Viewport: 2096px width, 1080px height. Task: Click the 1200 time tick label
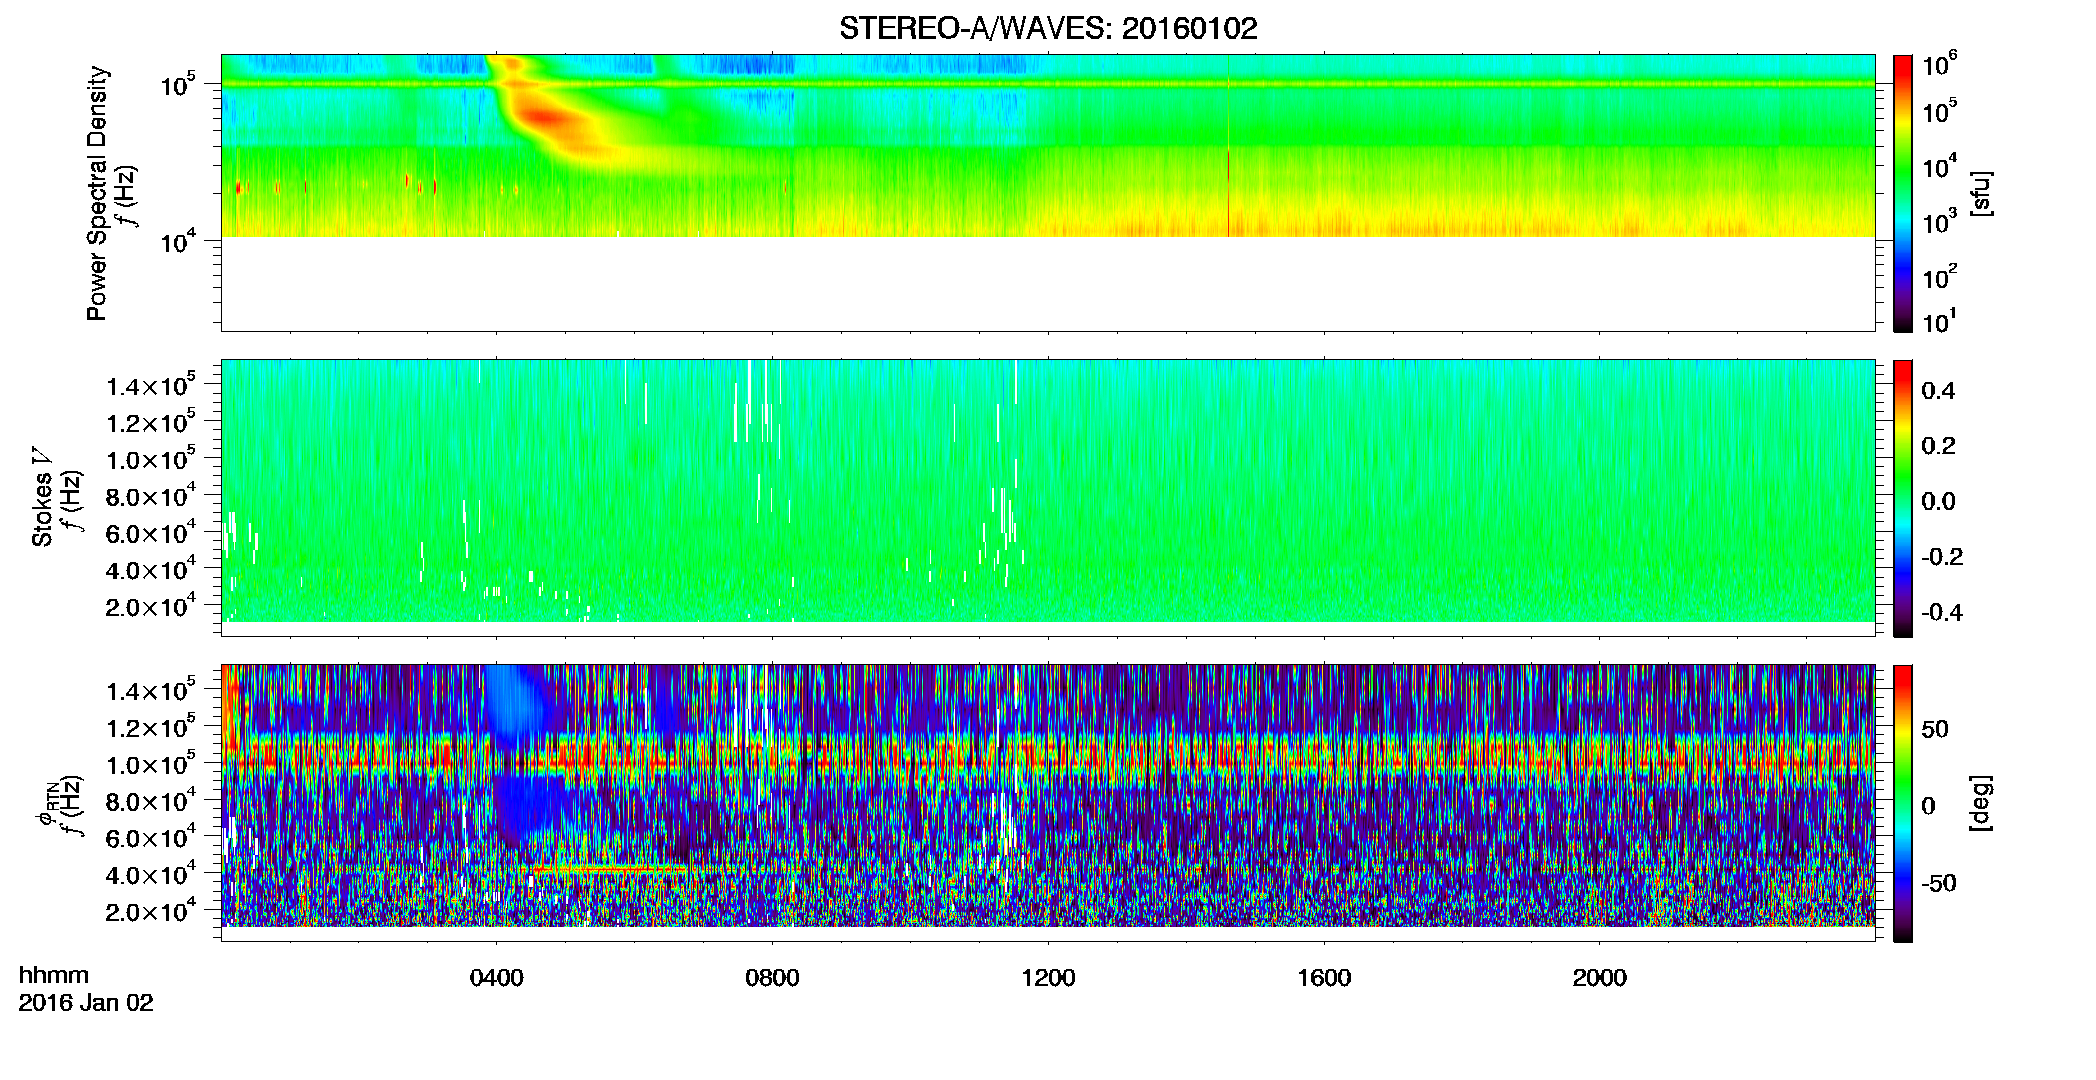(1048, 978)
